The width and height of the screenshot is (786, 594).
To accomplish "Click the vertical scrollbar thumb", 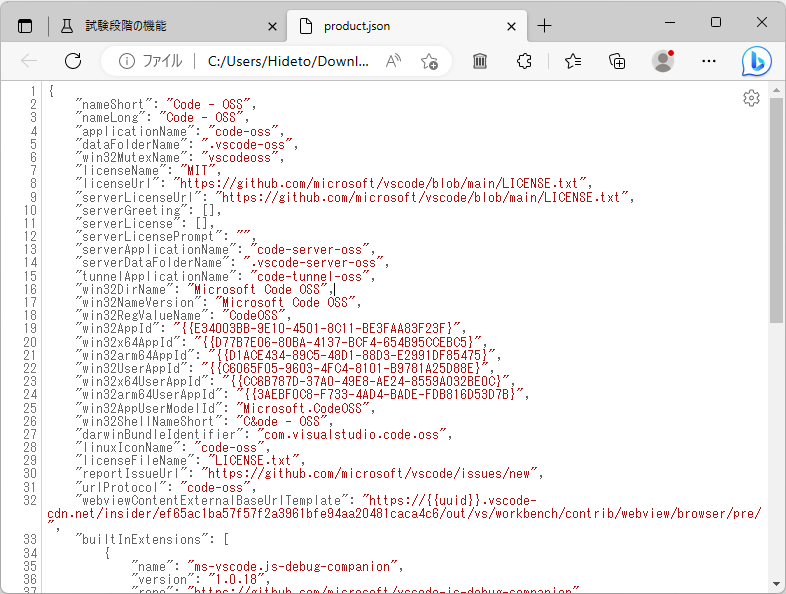I will coord(776,211).
